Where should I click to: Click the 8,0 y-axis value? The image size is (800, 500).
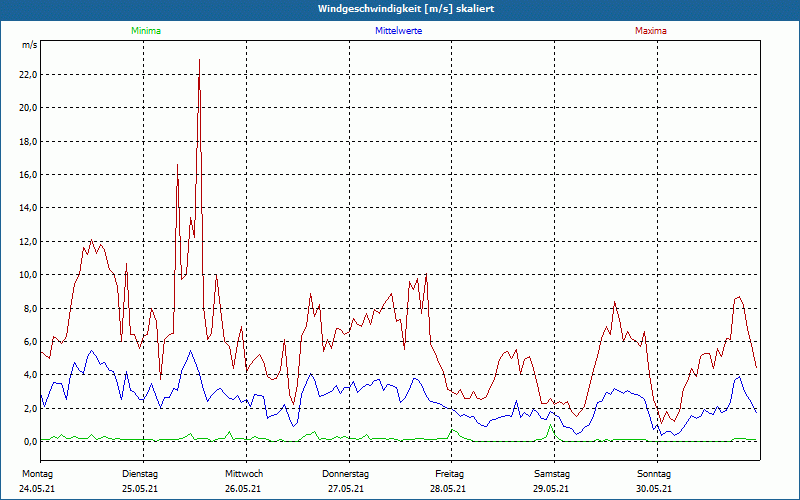tap(31, 308)
